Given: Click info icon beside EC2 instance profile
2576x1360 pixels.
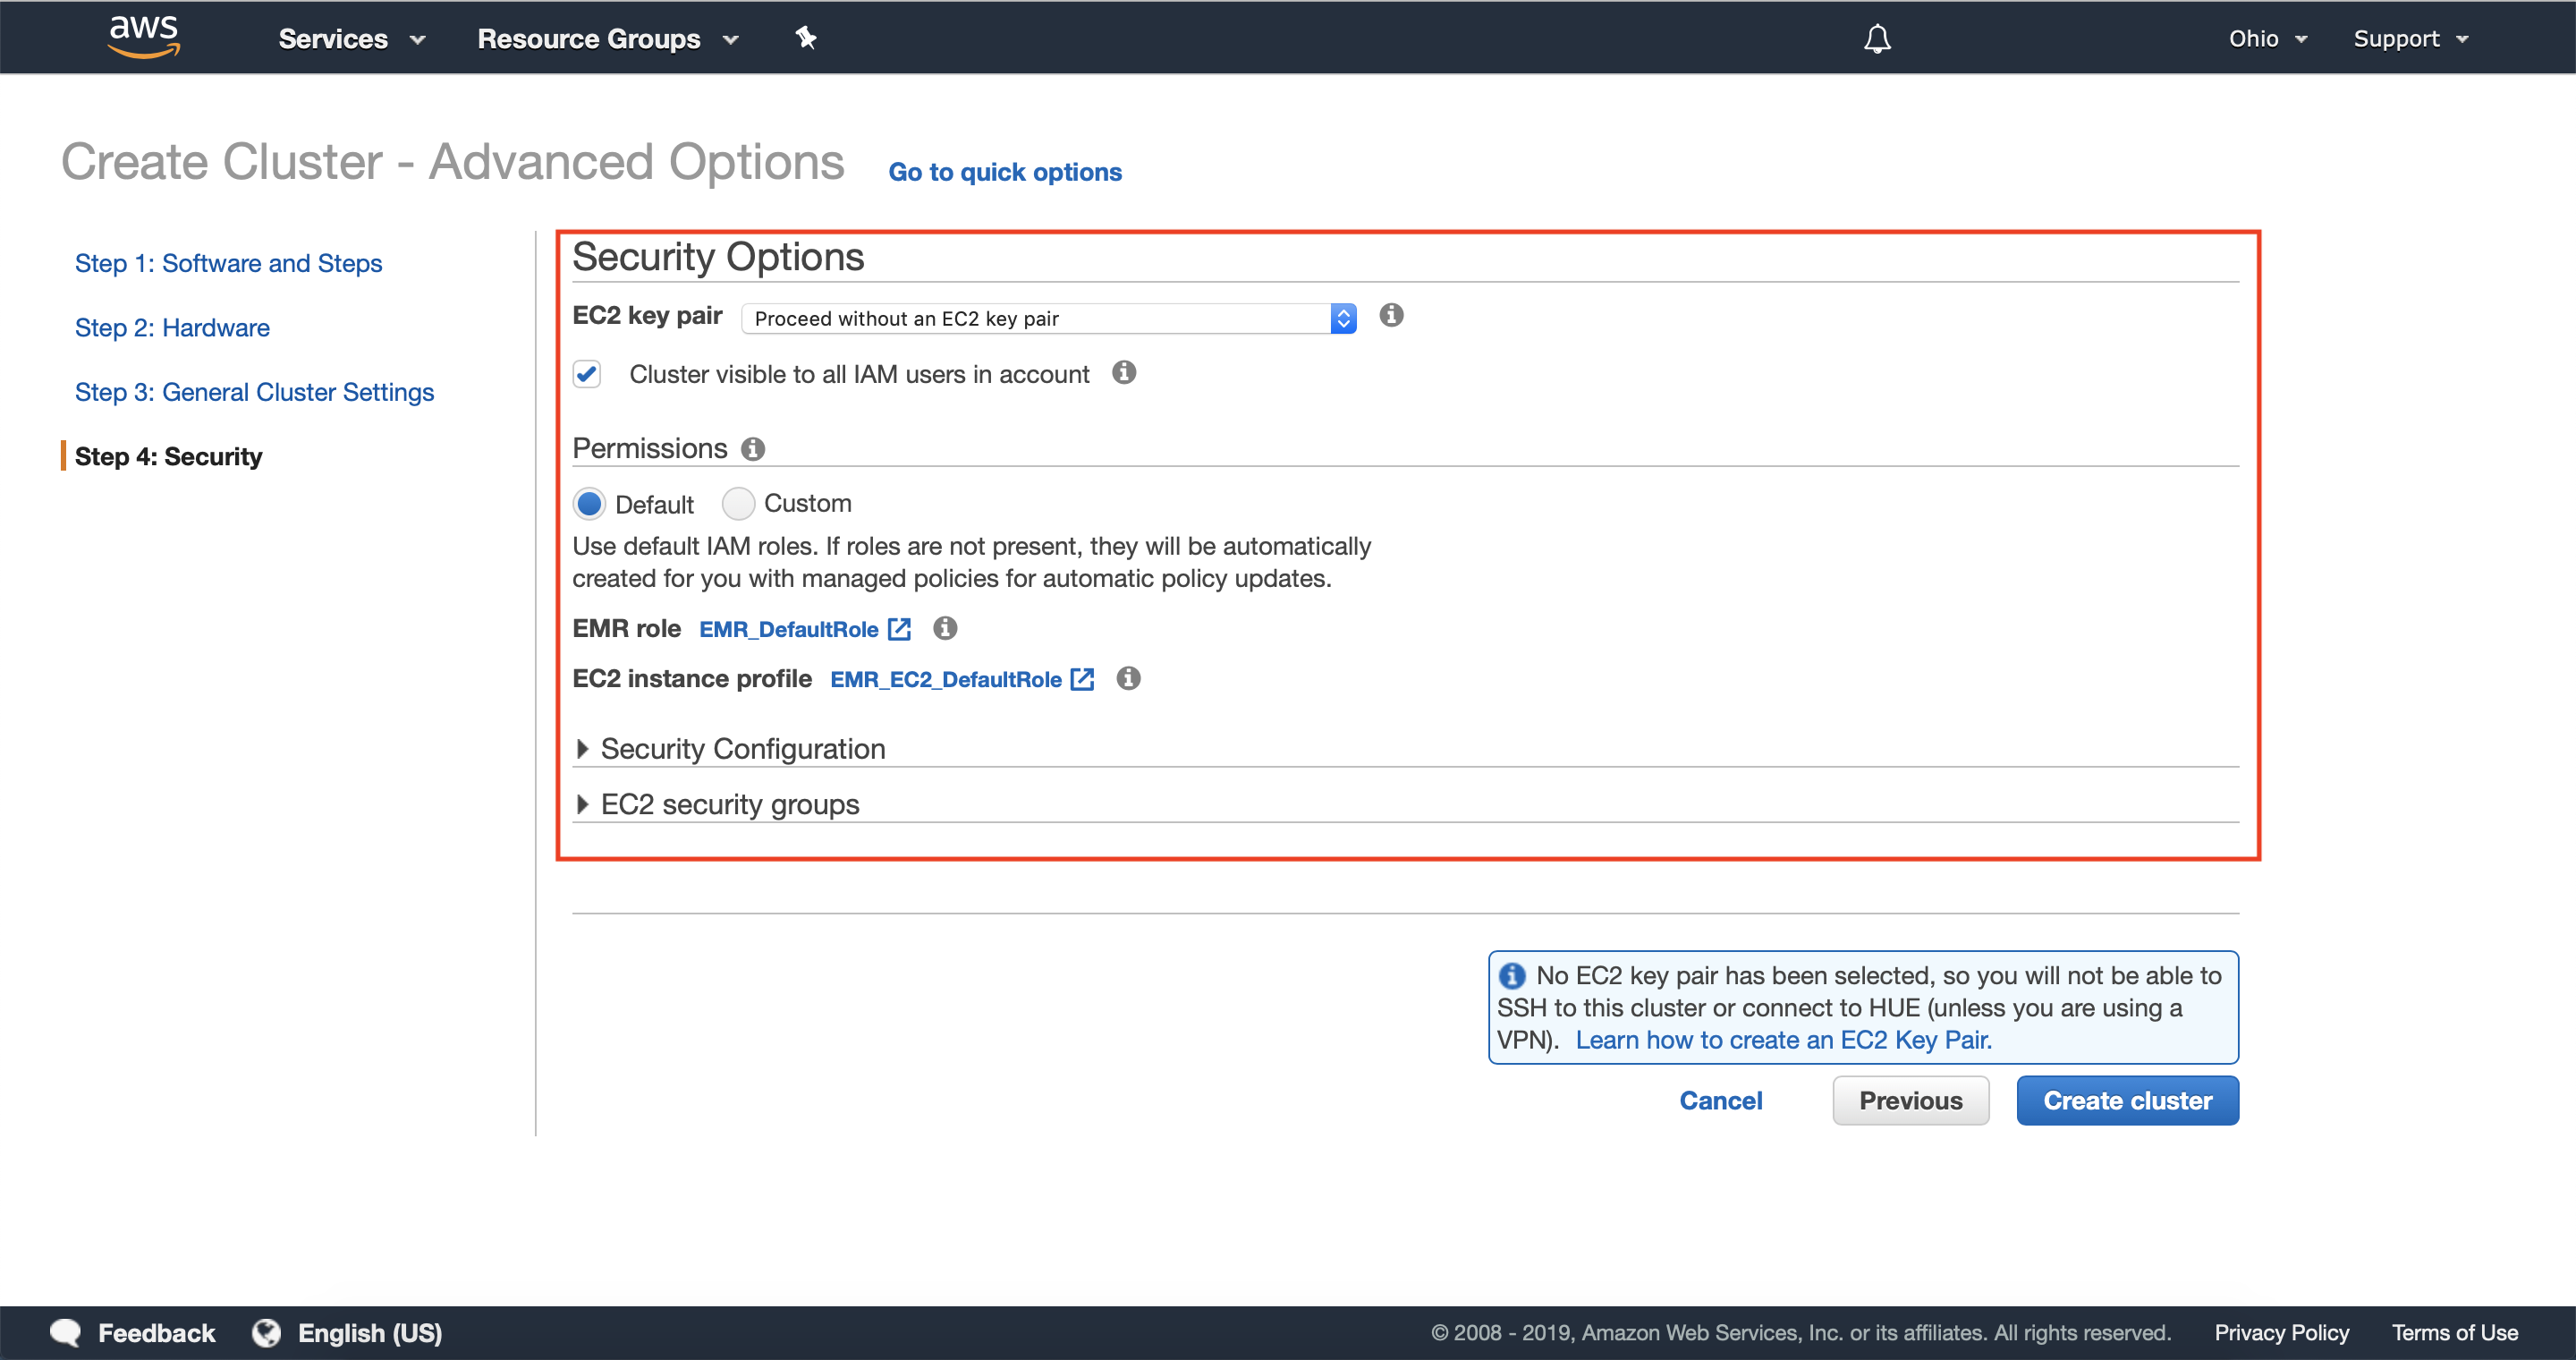Looking at the screenshot, I should click(x=1128, y=678).
